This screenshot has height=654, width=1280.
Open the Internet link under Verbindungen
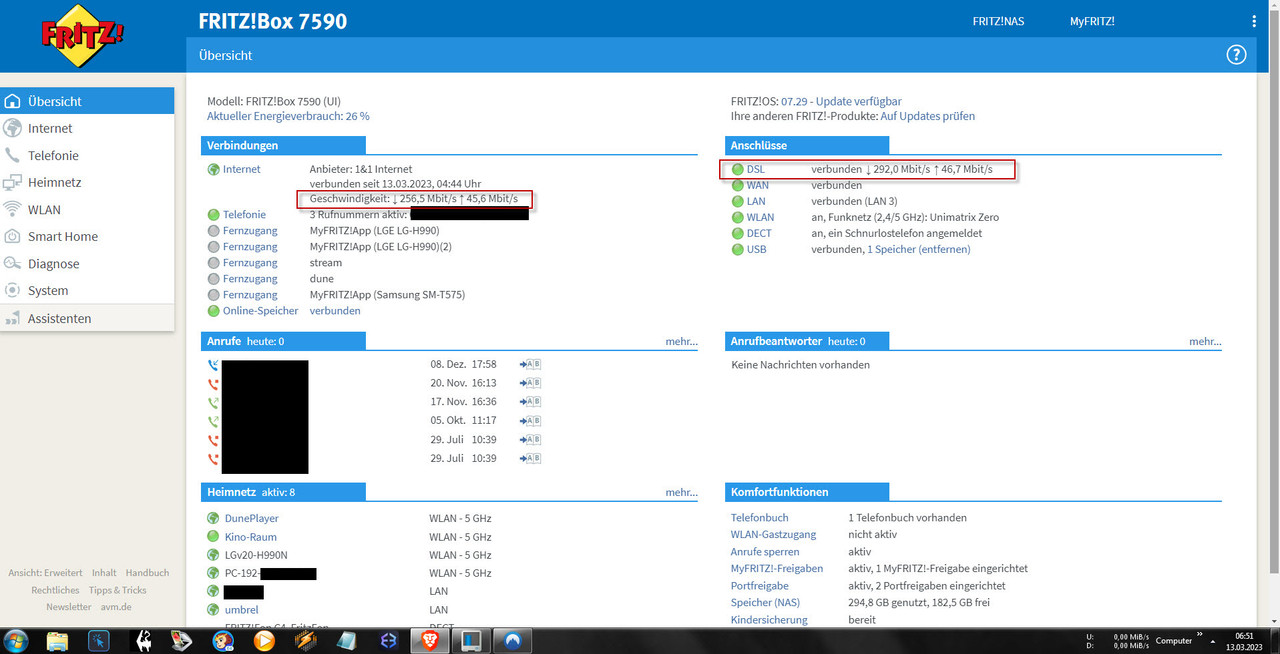pyautogui.click(x=241, y=169)
